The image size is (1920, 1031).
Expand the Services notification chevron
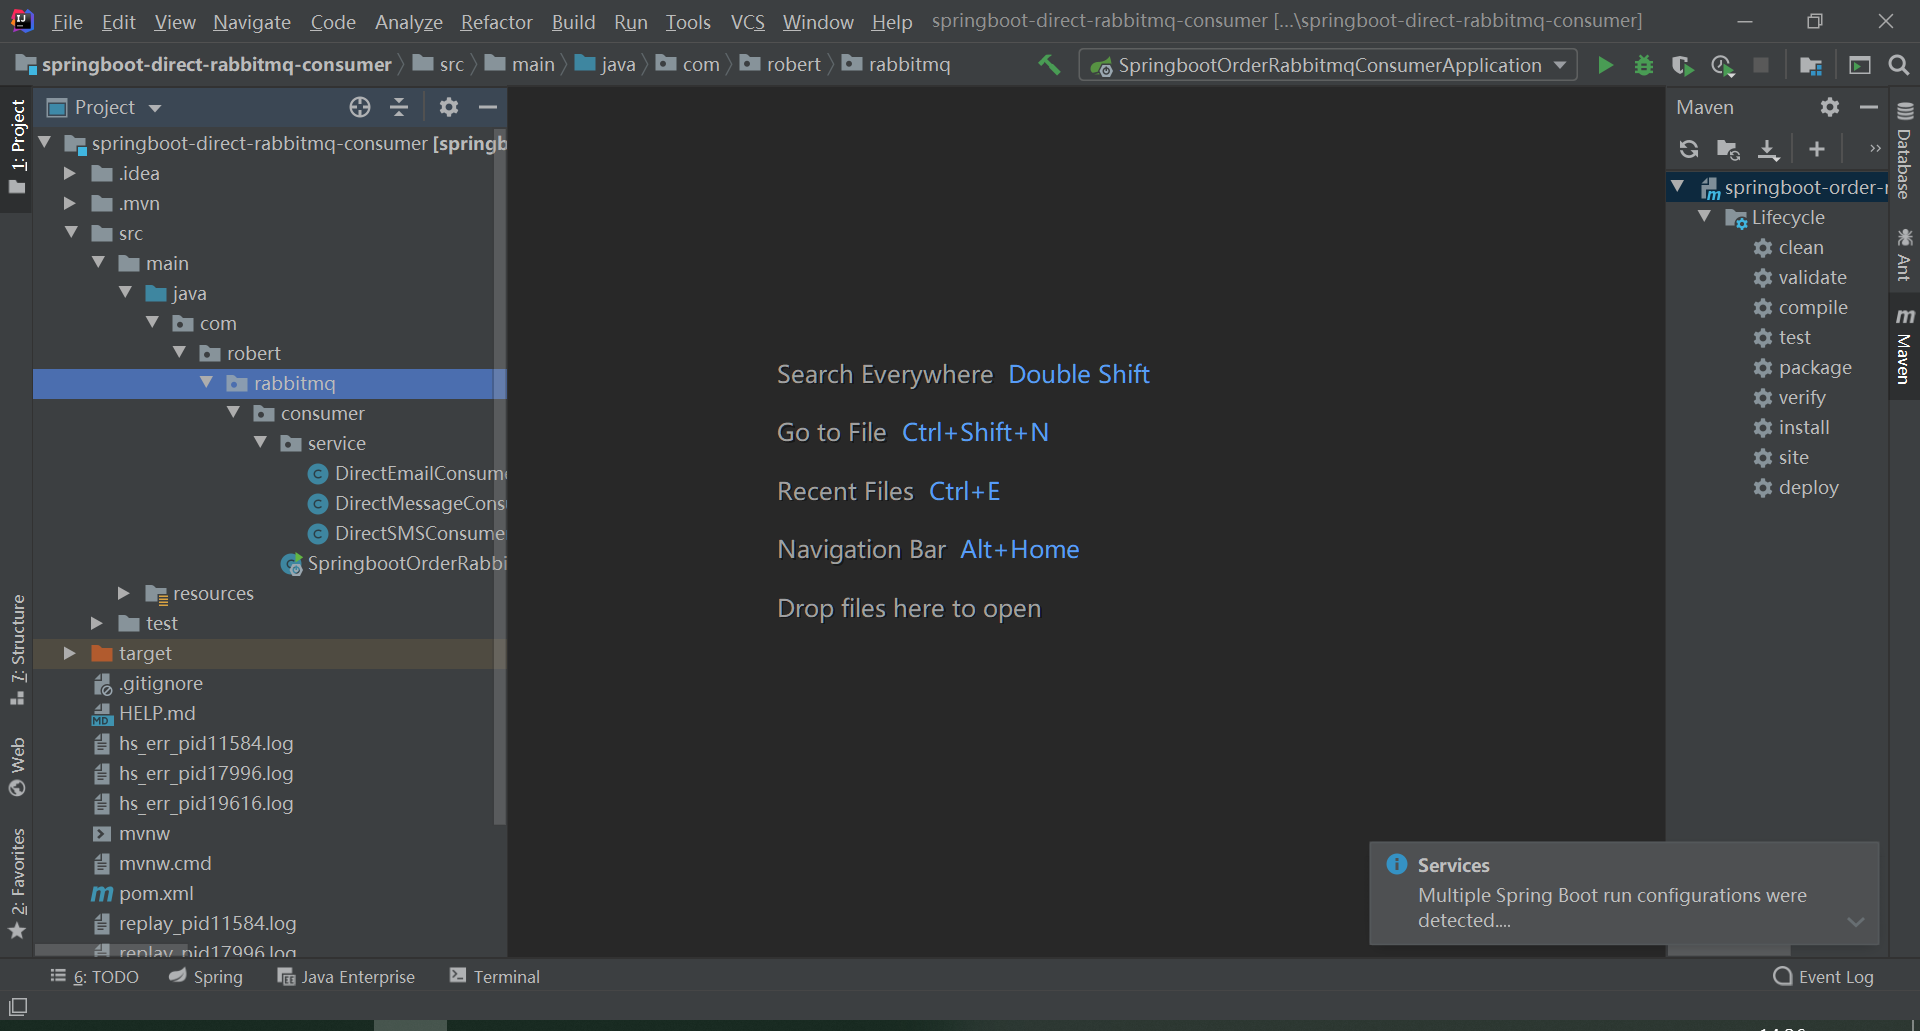coord(1856,921)
